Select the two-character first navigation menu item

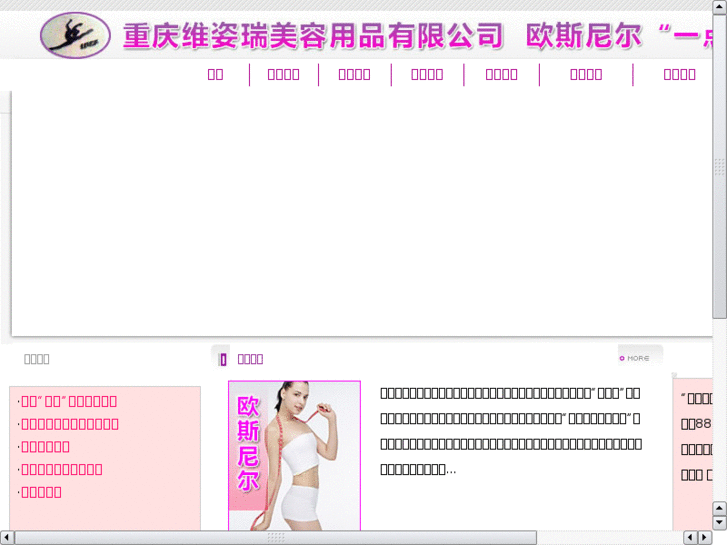point(215,74)
